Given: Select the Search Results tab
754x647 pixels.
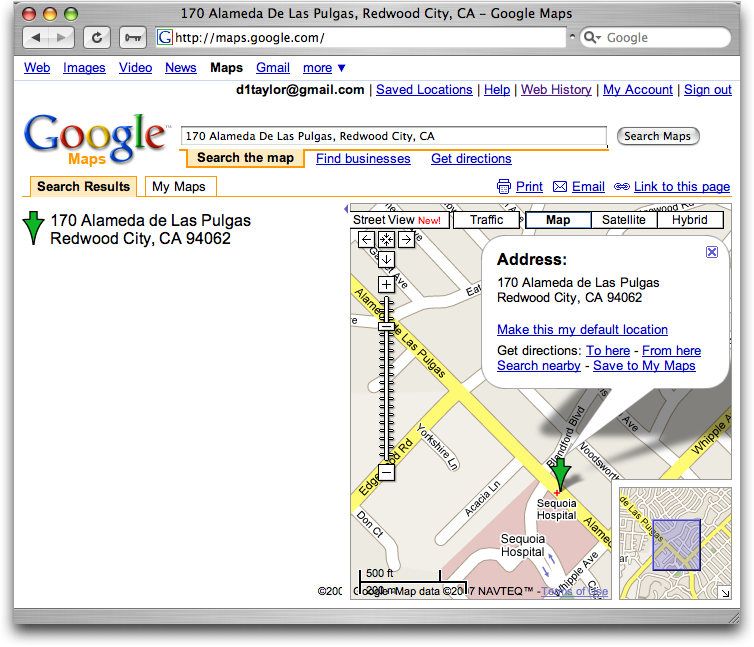Looking at the screenshot, I should point(83,187).
